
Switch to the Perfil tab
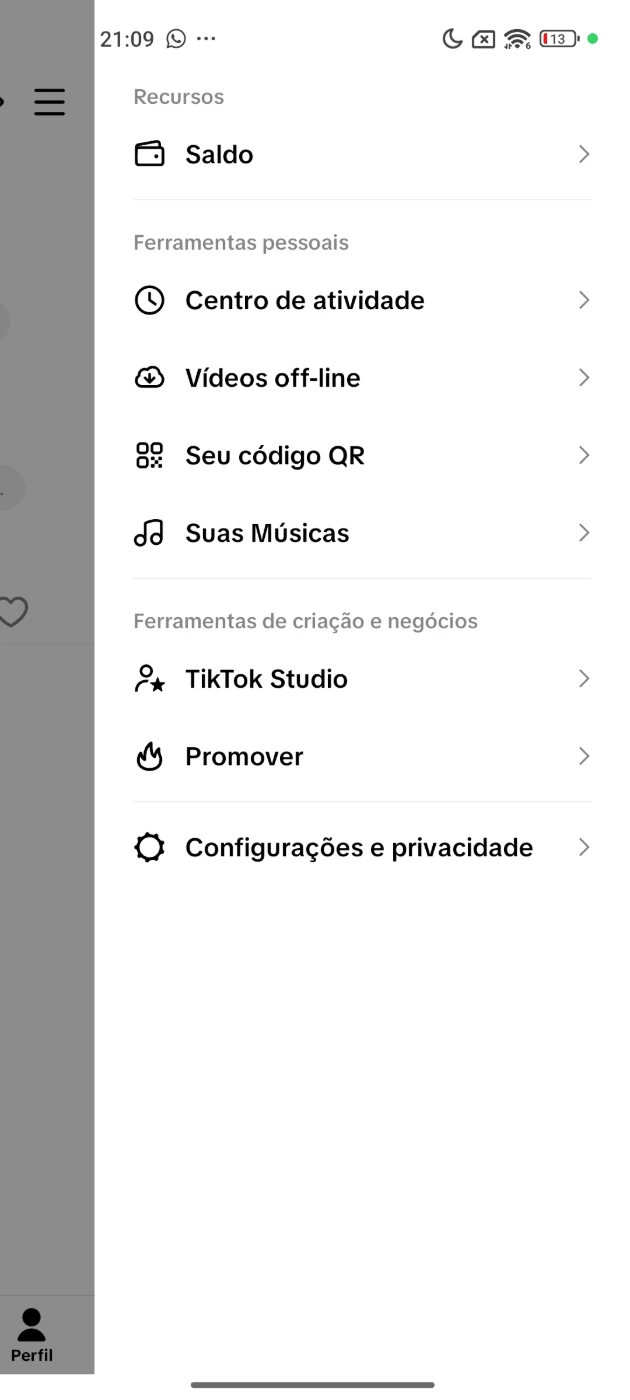pos(32,1336)
